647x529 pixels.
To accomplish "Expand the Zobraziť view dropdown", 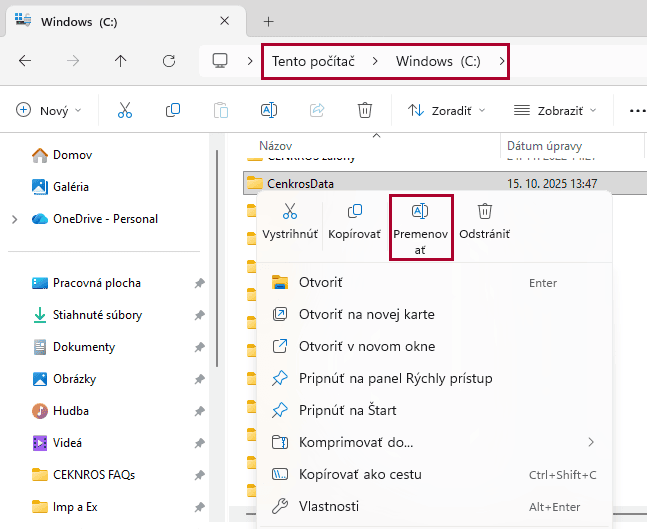I will click(554, 111).
